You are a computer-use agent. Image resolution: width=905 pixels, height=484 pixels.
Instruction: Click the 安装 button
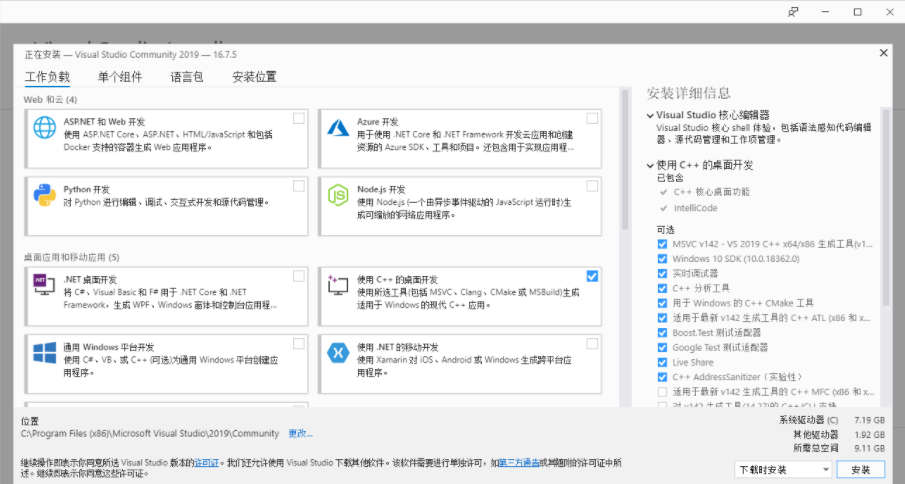[x=861, y=470]
